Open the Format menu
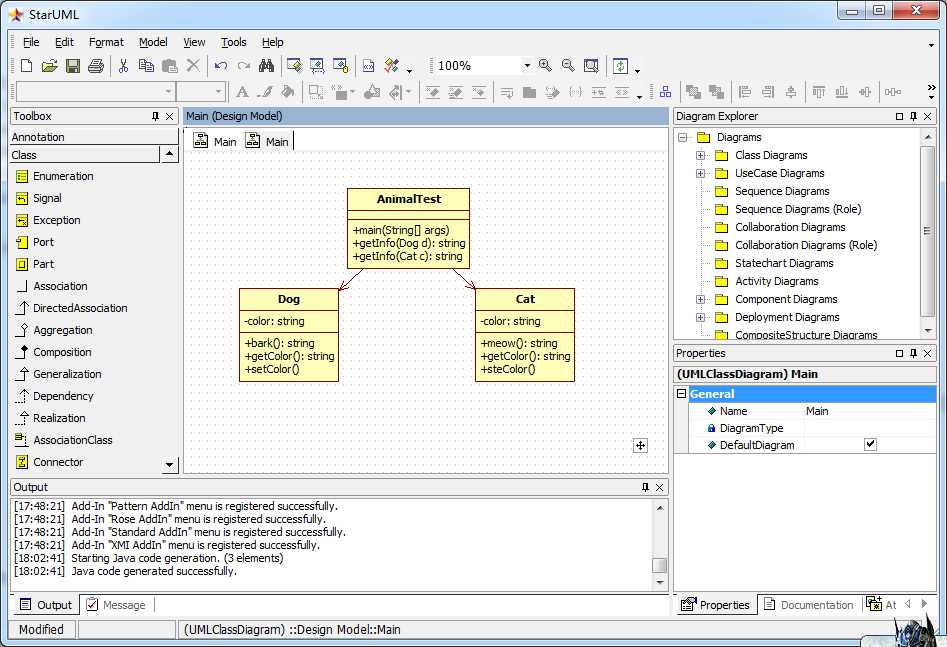The width and height of the screenshot is (947, 647). tap(106, 42)
